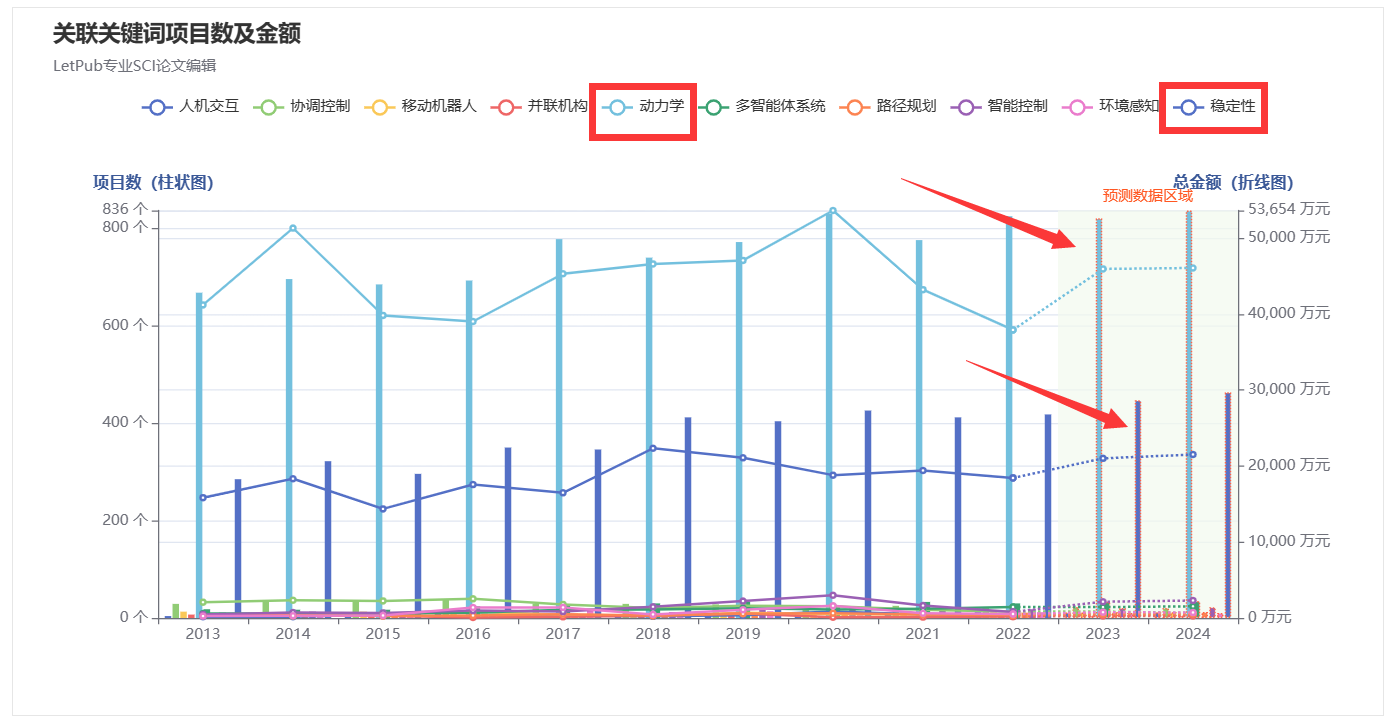Open the LetPub专业SCI论文编辑 subtitle link

click(134, 66)
